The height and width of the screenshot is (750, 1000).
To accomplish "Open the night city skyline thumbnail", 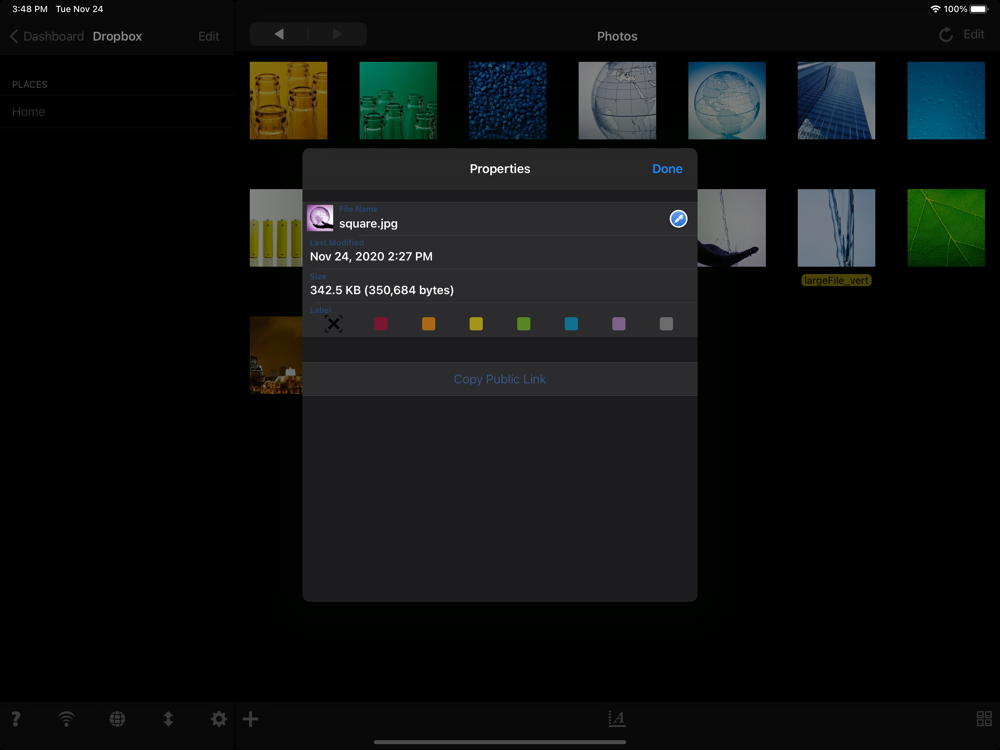I will point(276,355).
